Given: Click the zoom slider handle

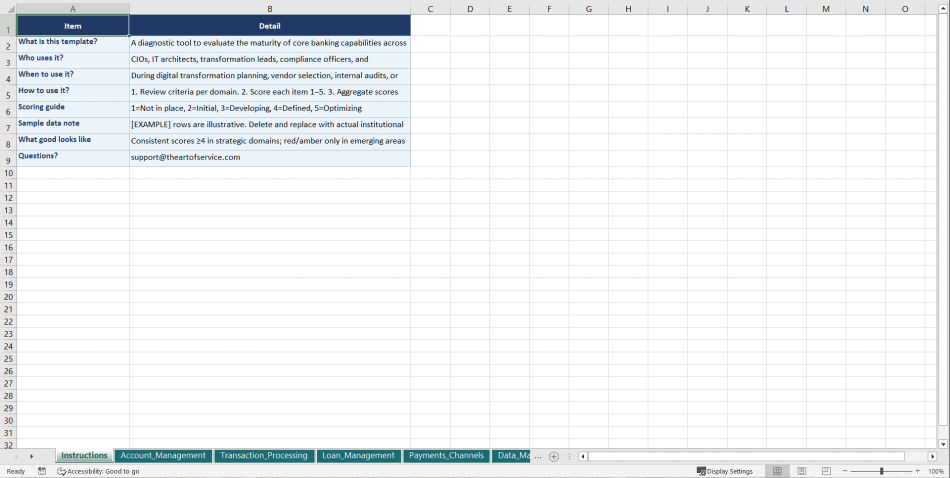Looking at the screenshot, I should [x=881, y=471].
